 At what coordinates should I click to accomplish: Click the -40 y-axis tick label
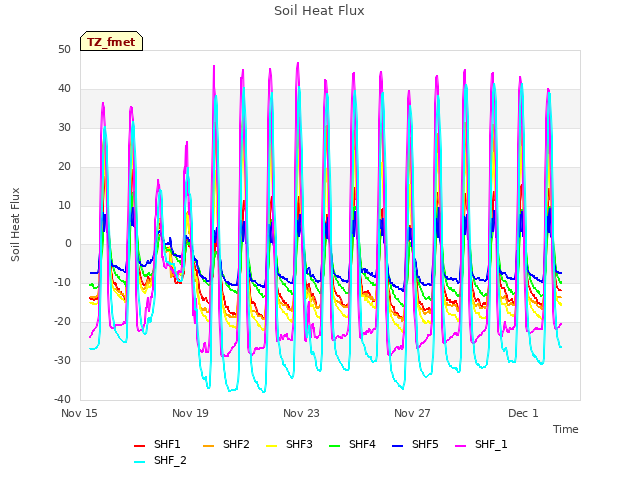click(62, 399)
